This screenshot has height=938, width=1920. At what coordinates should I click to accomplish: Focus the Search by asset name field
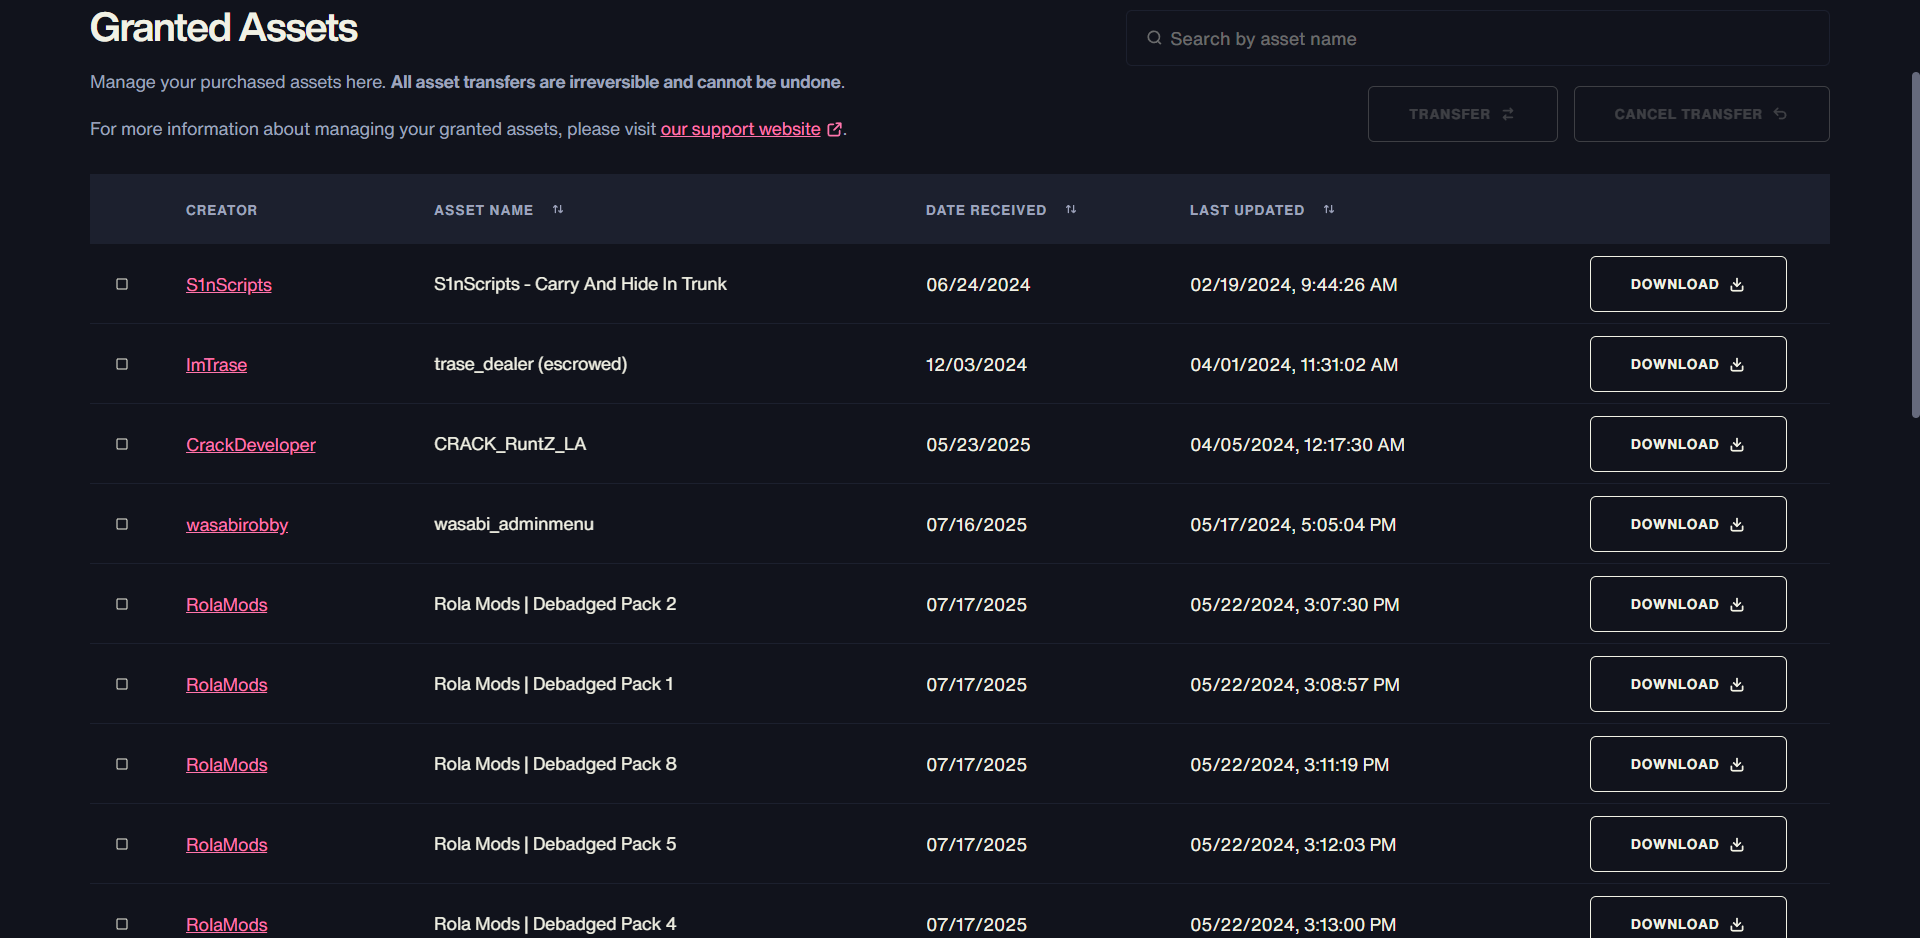[x=1478, y=38]
